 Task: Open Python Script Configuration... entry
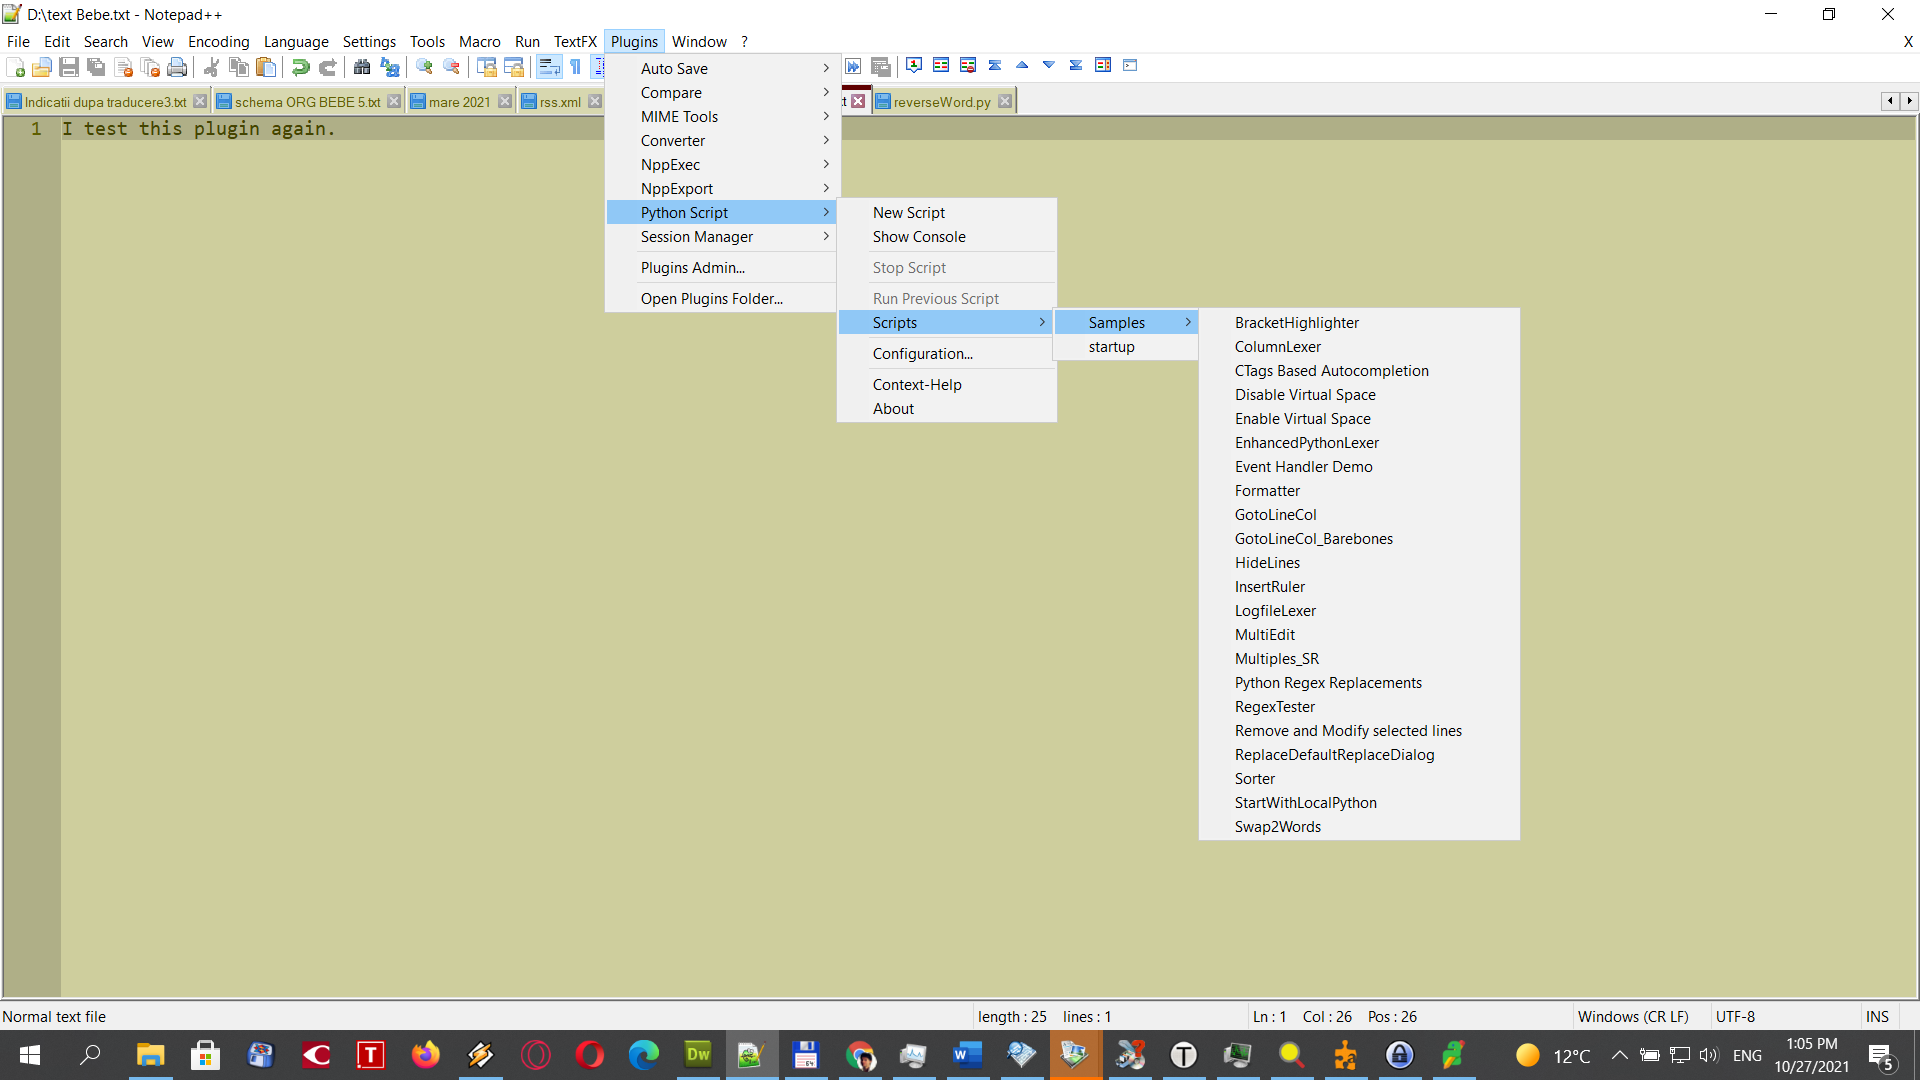tap(946, 353)
